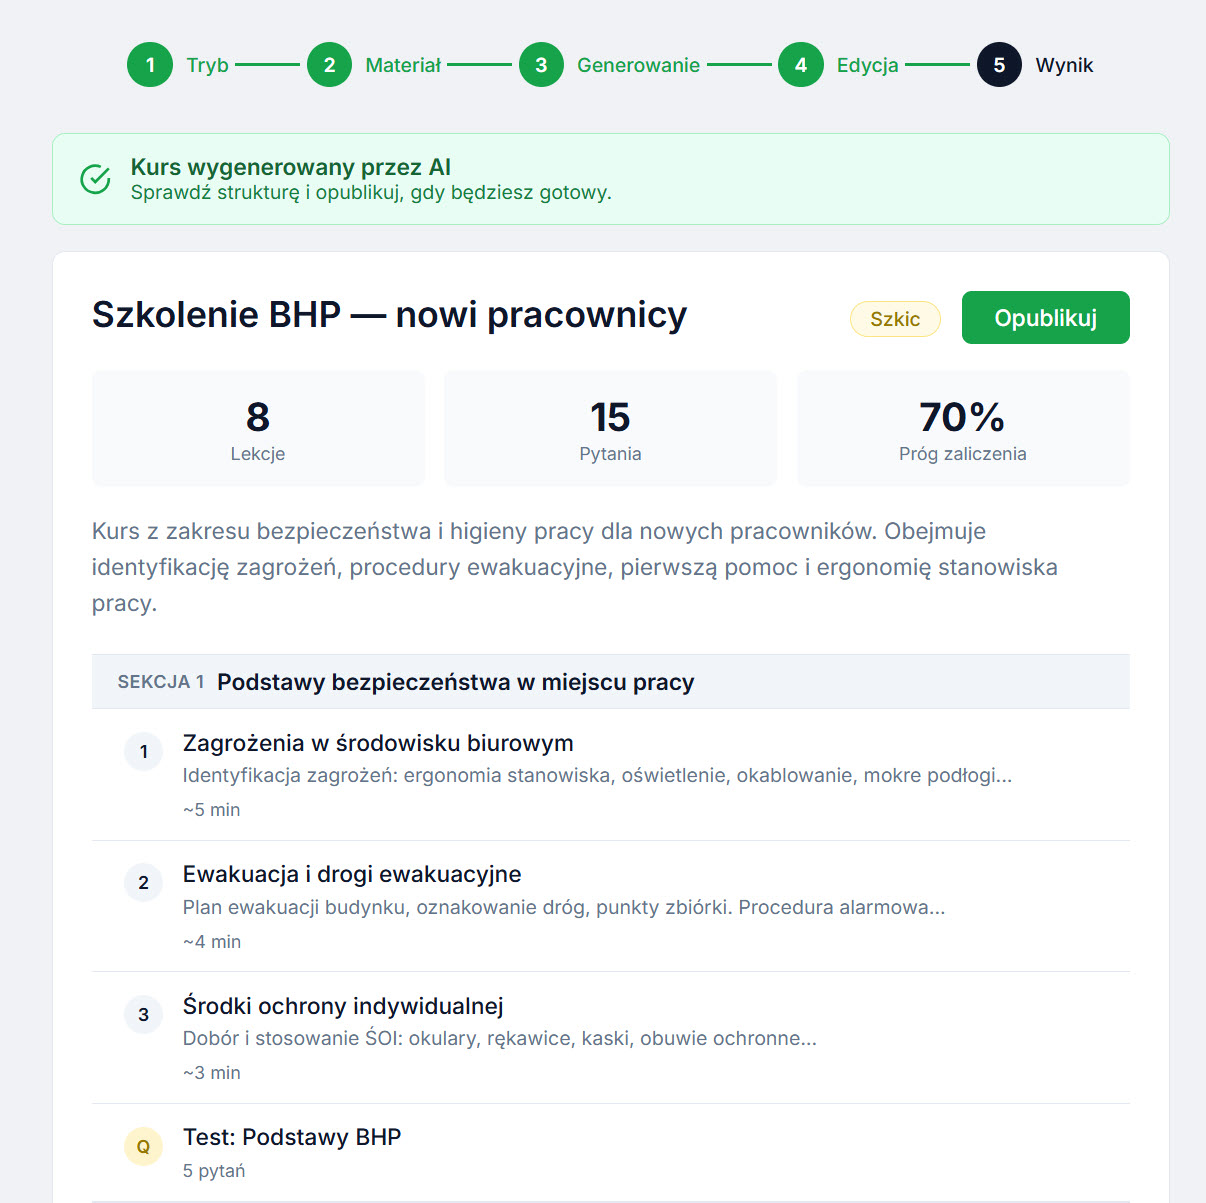The width and height of the screenshot is (1206, 1203).
Task: Click step 1 circle for Tryb
Action: click(x=150, y=65)
